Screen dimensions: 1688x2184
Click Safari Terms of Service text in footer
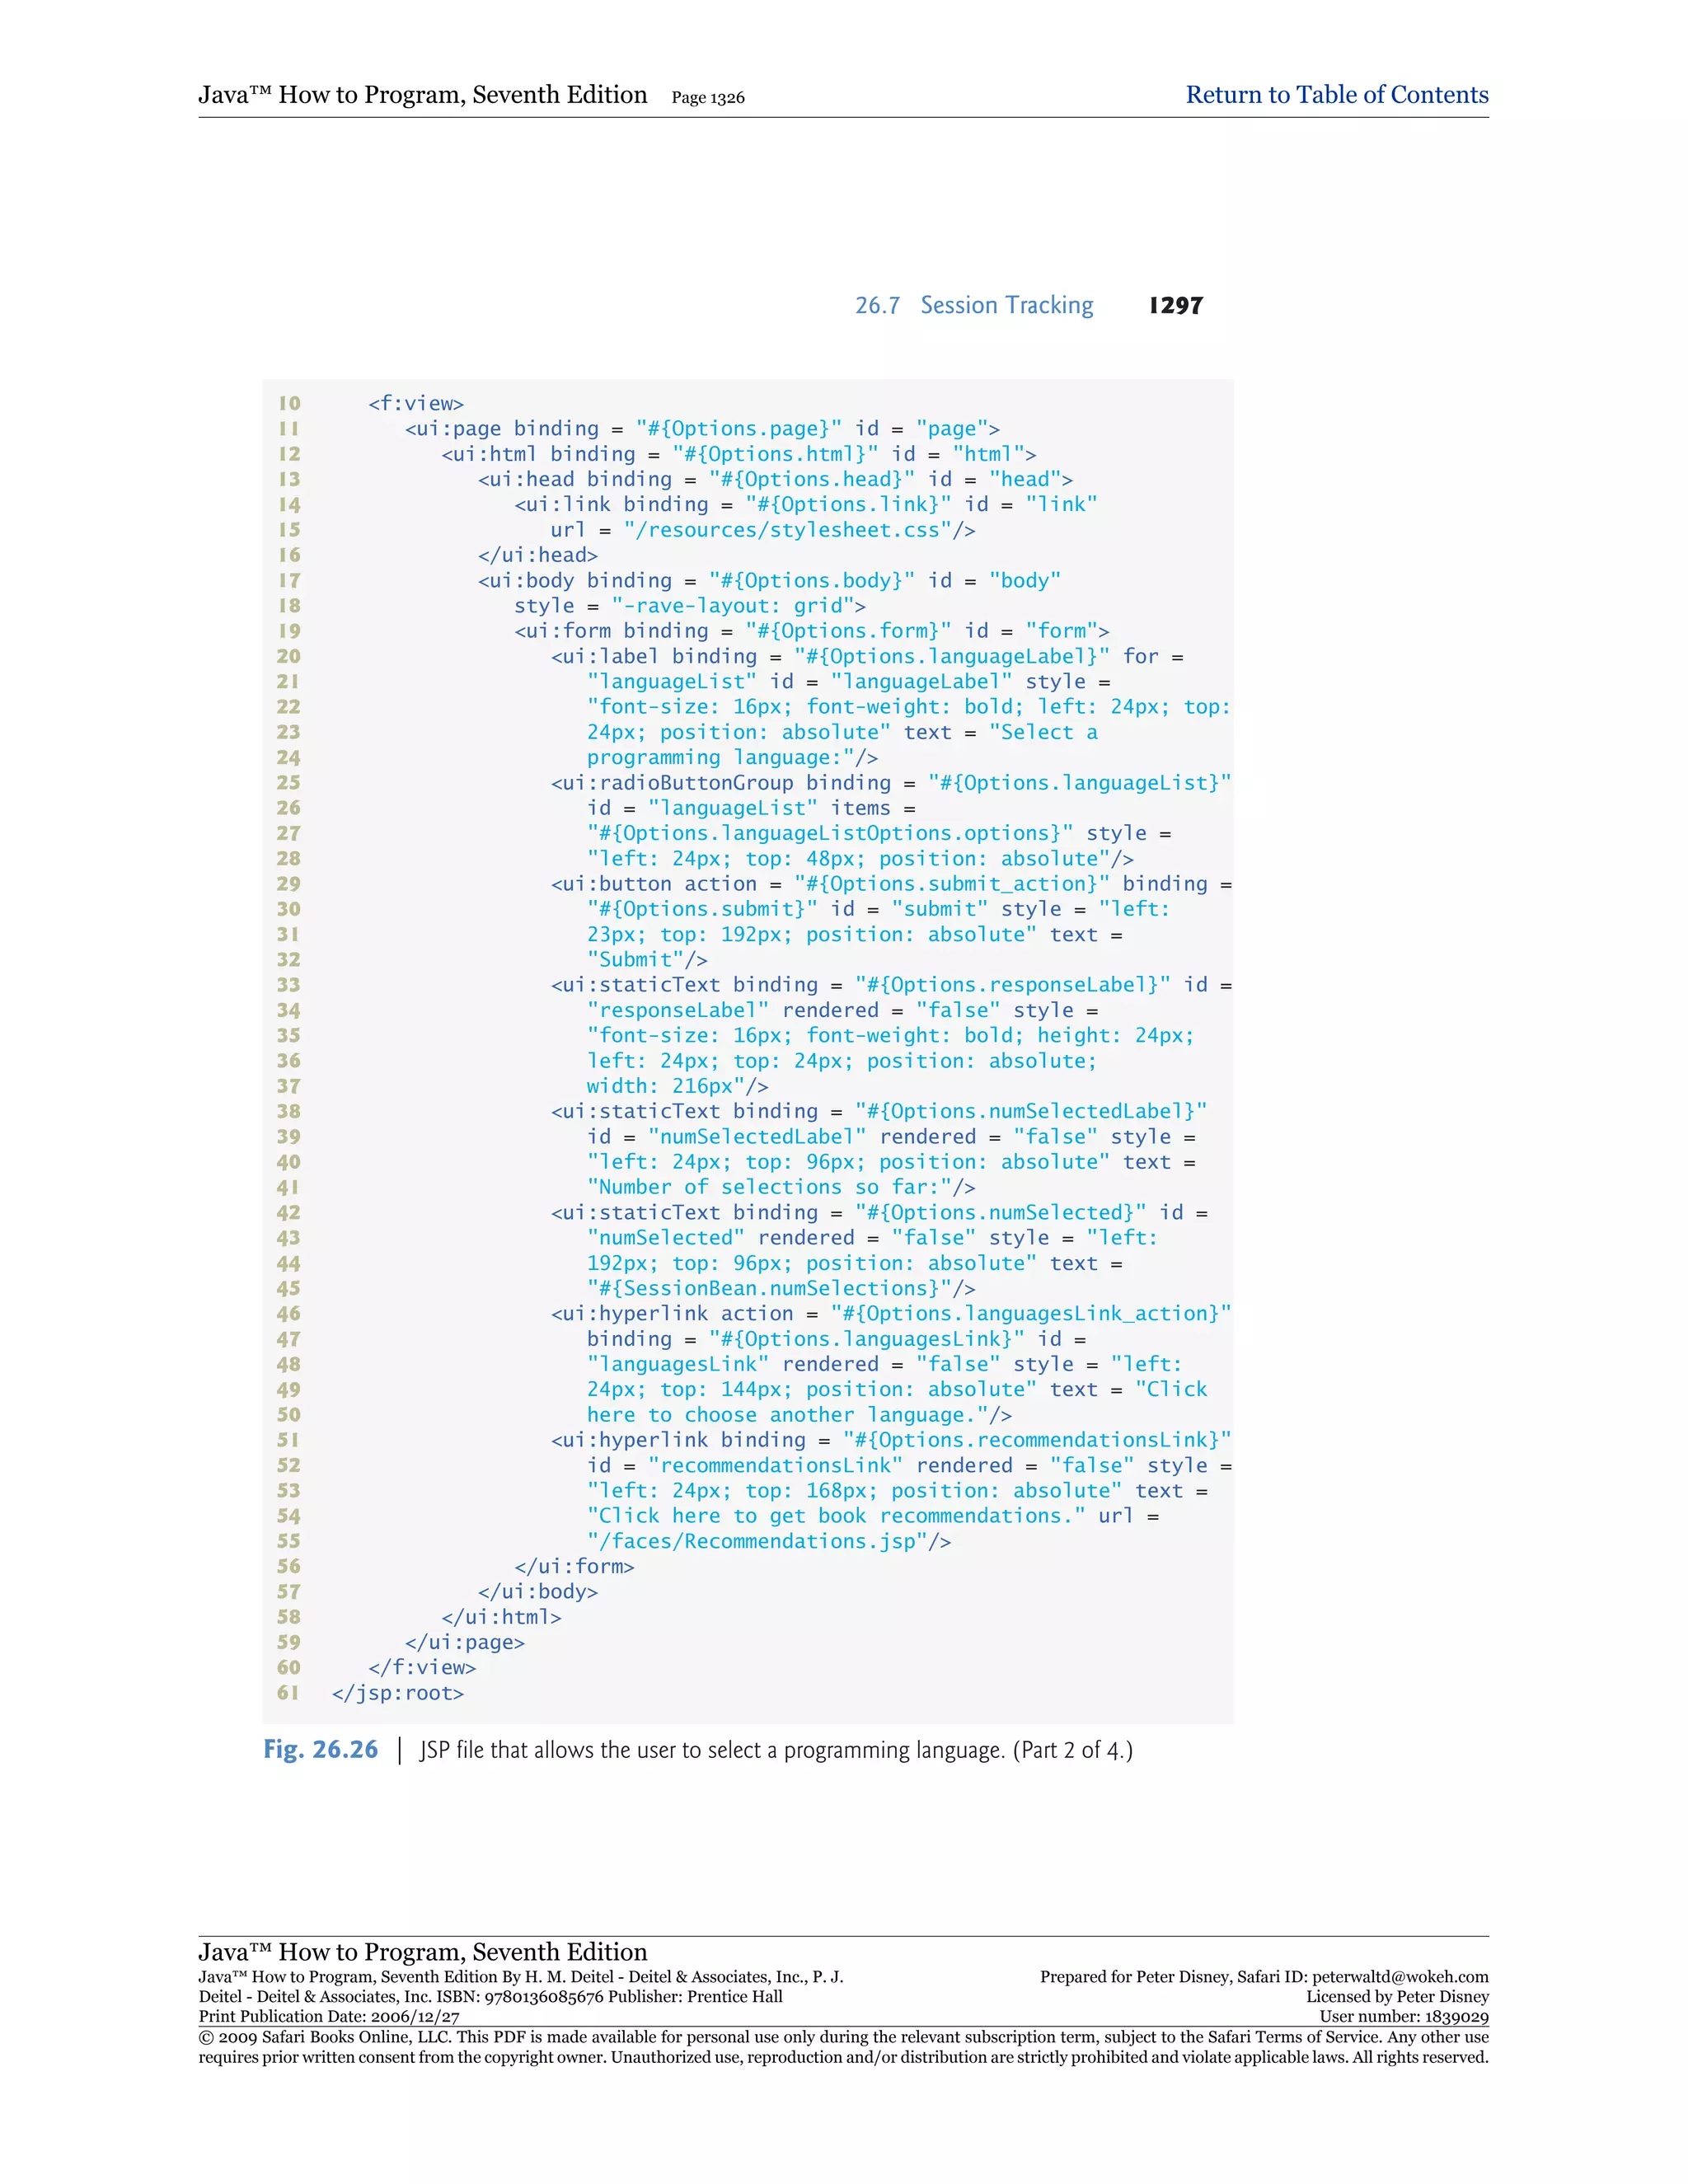[1293, 2037]
